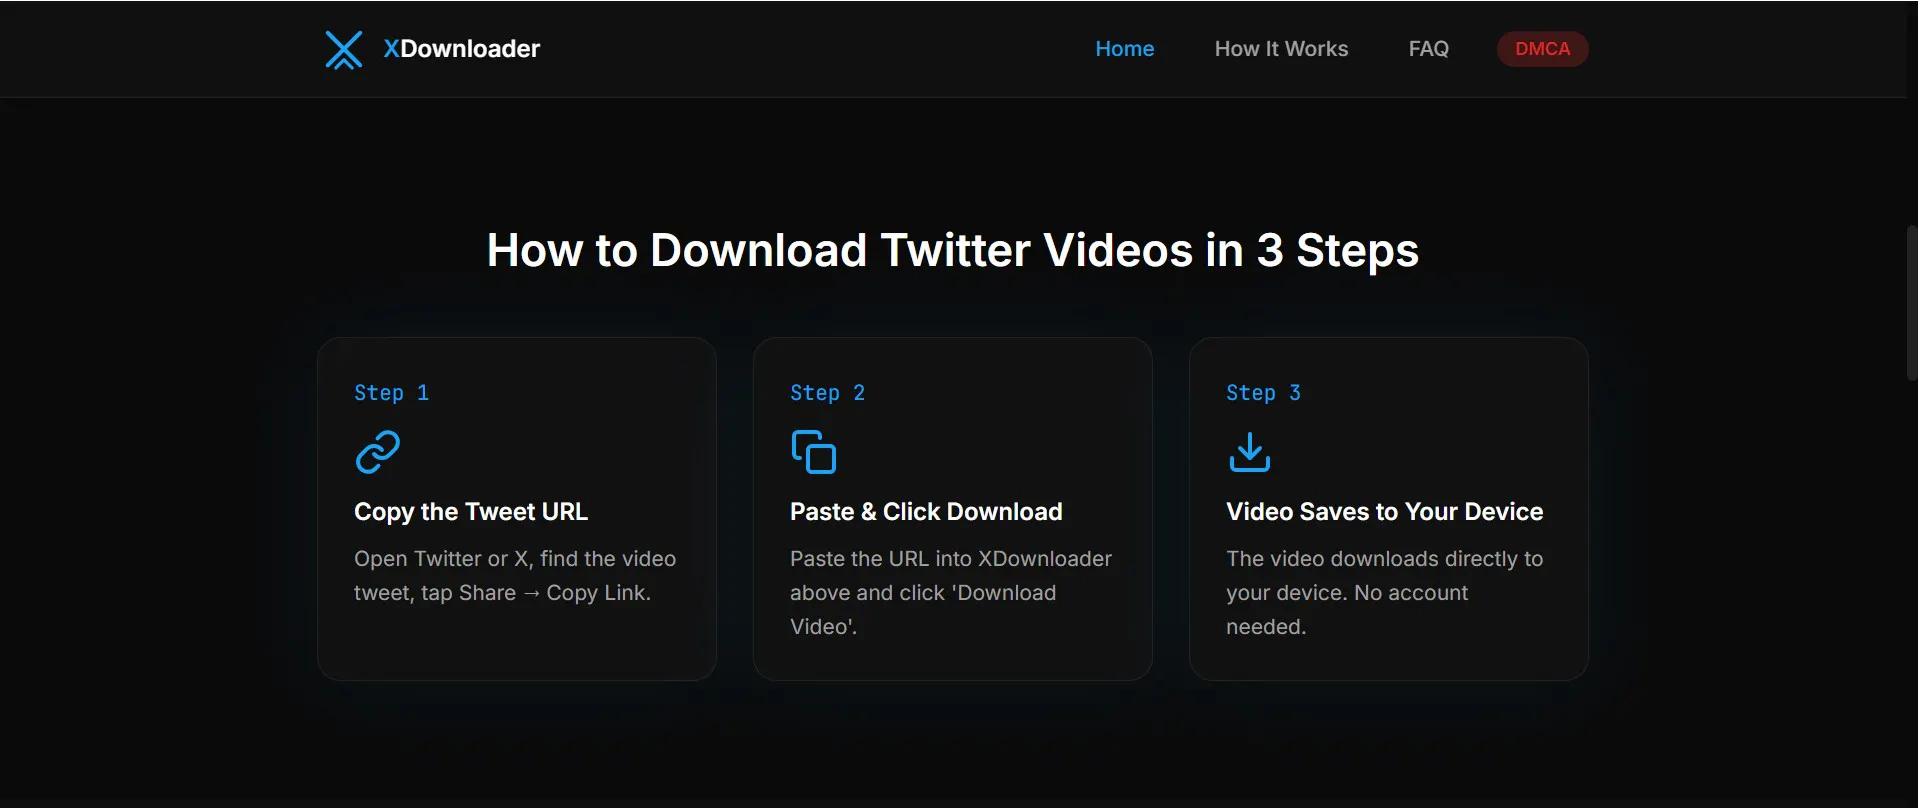The width and height of the screenshot is (1918, 808).
Task: Click the 'The video downloads directly to' description
Action: 1385,593
